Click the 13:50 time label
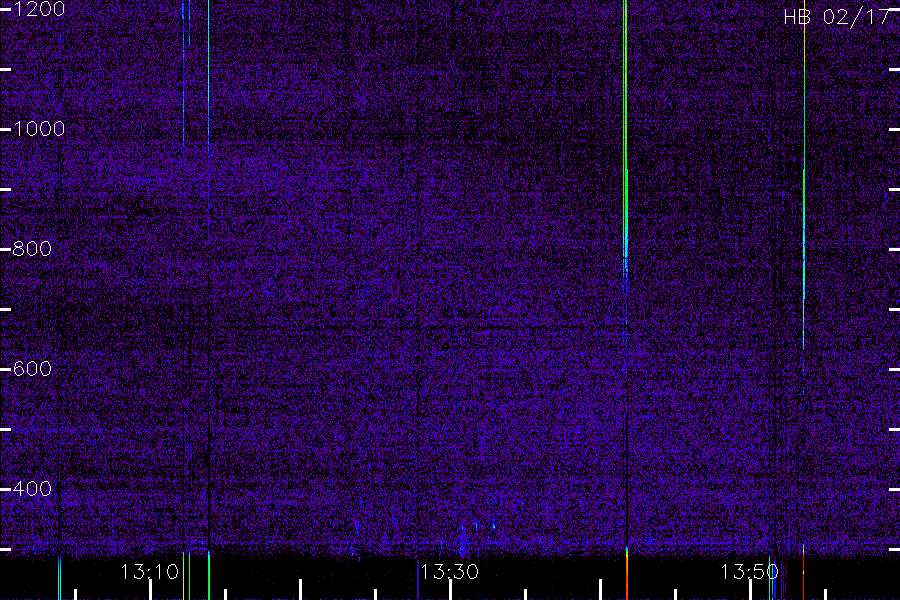This screenshot has width=900, height=600. coord(749,572)
